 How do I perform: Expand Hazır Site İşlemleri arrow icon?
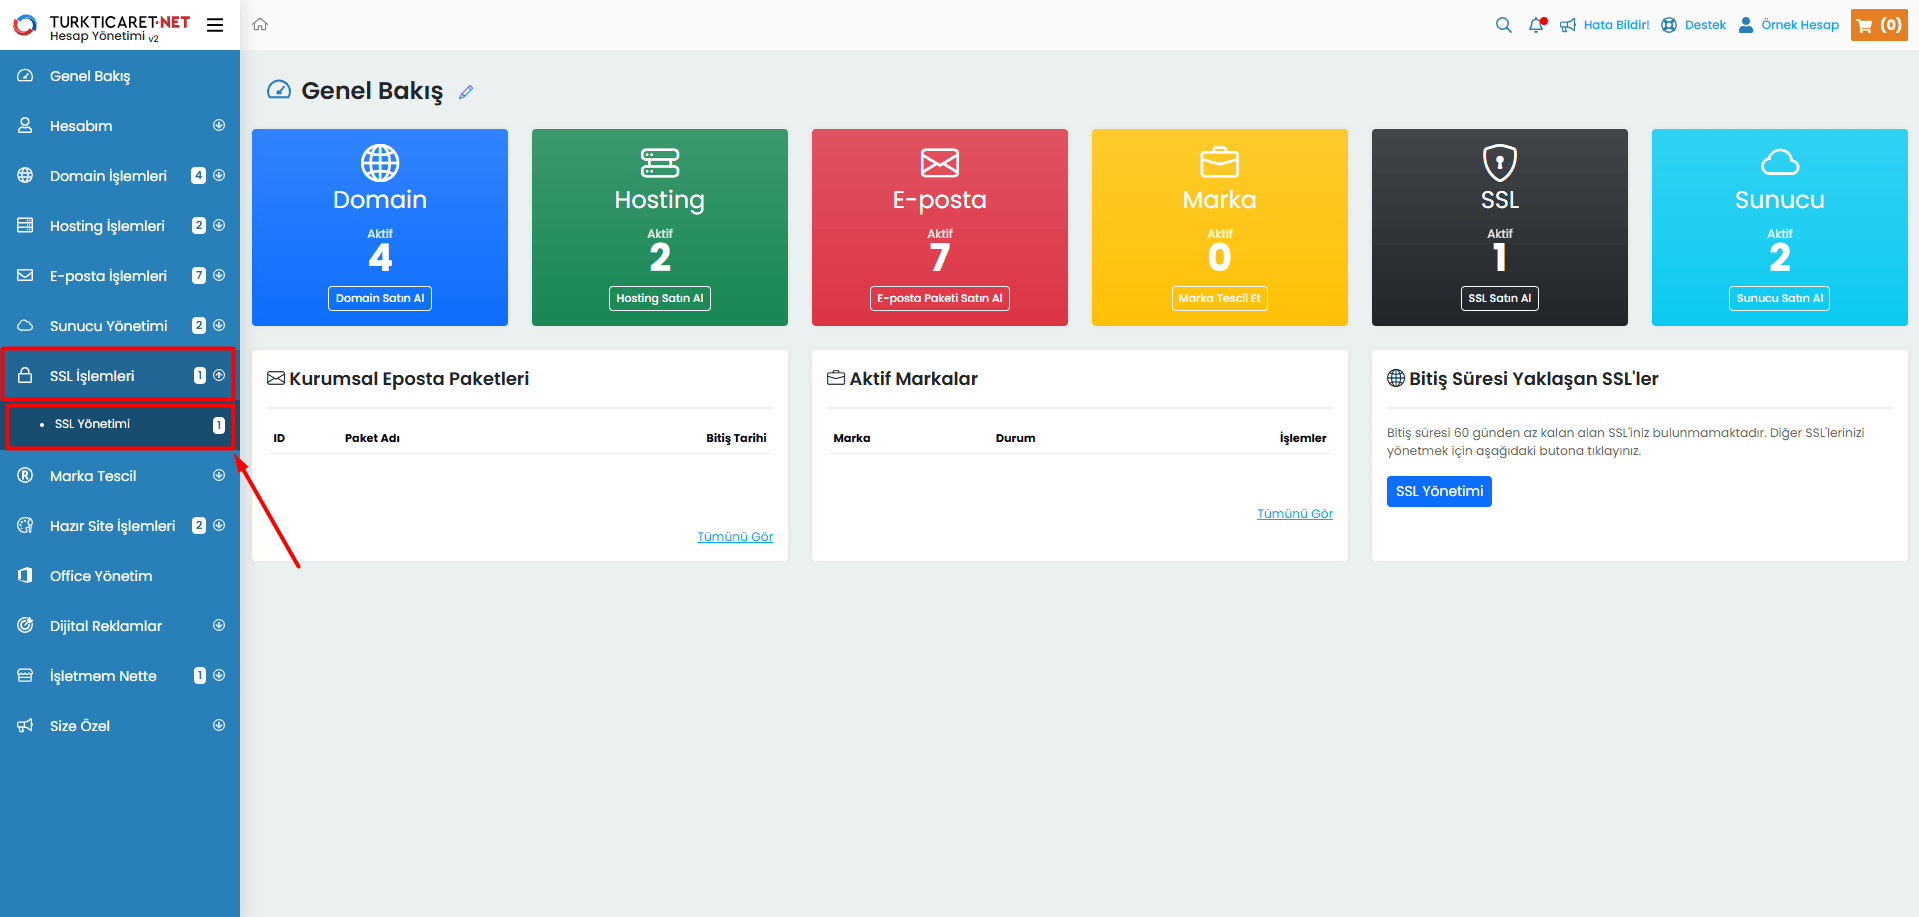tap(219, 525)
